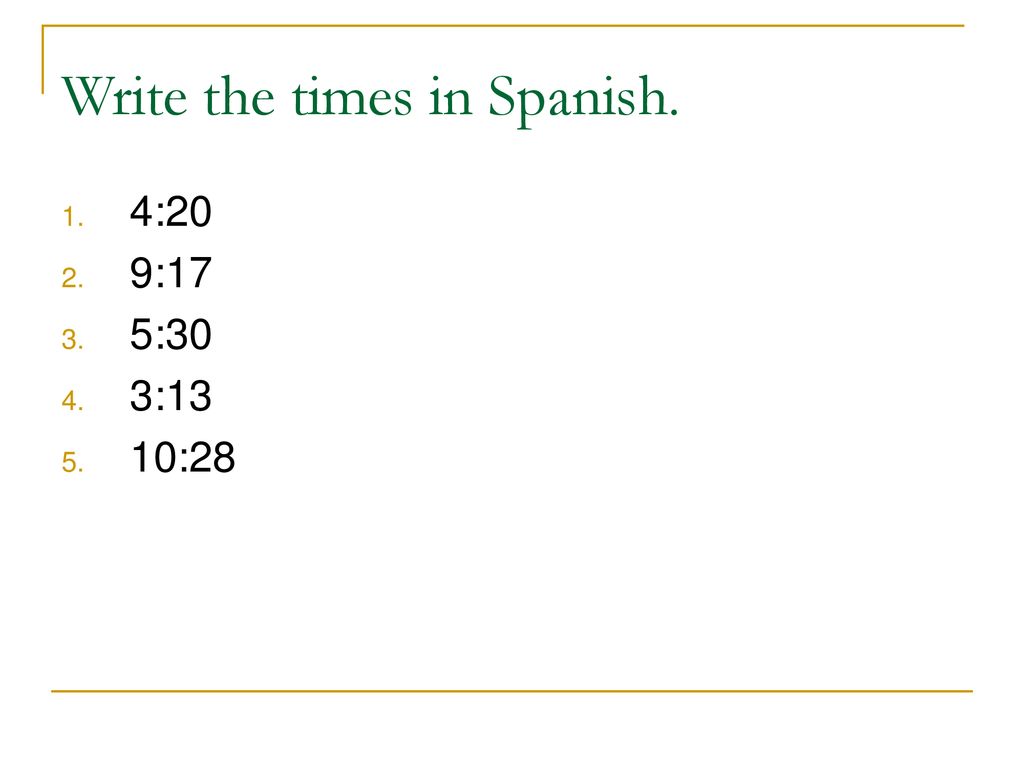Viewport: 1024px width, 768px height.
Task: Click the list number 4. marker
Action: click(72, 400)
